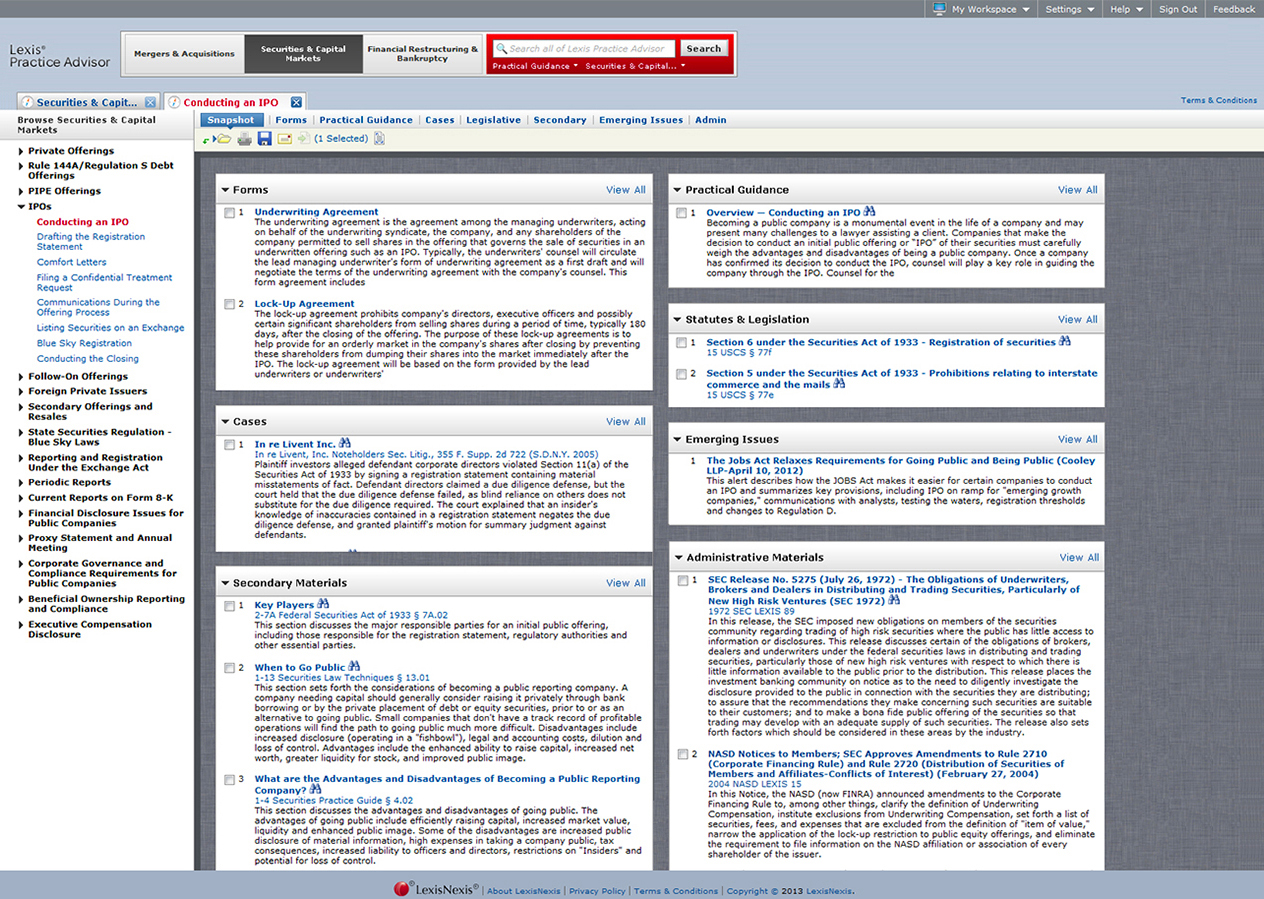Click the Sign Out link

[1178, 9]
